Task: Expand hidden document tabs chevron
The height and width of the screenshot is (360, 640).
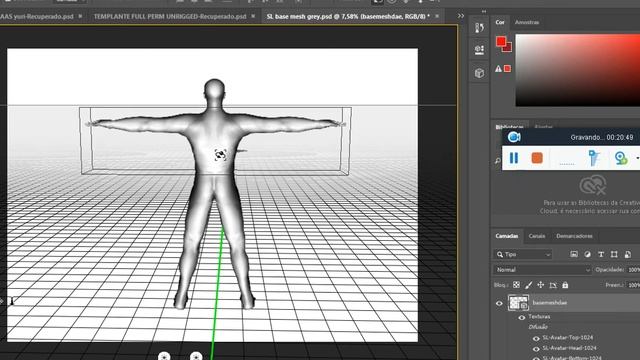Action: (461, 16)
